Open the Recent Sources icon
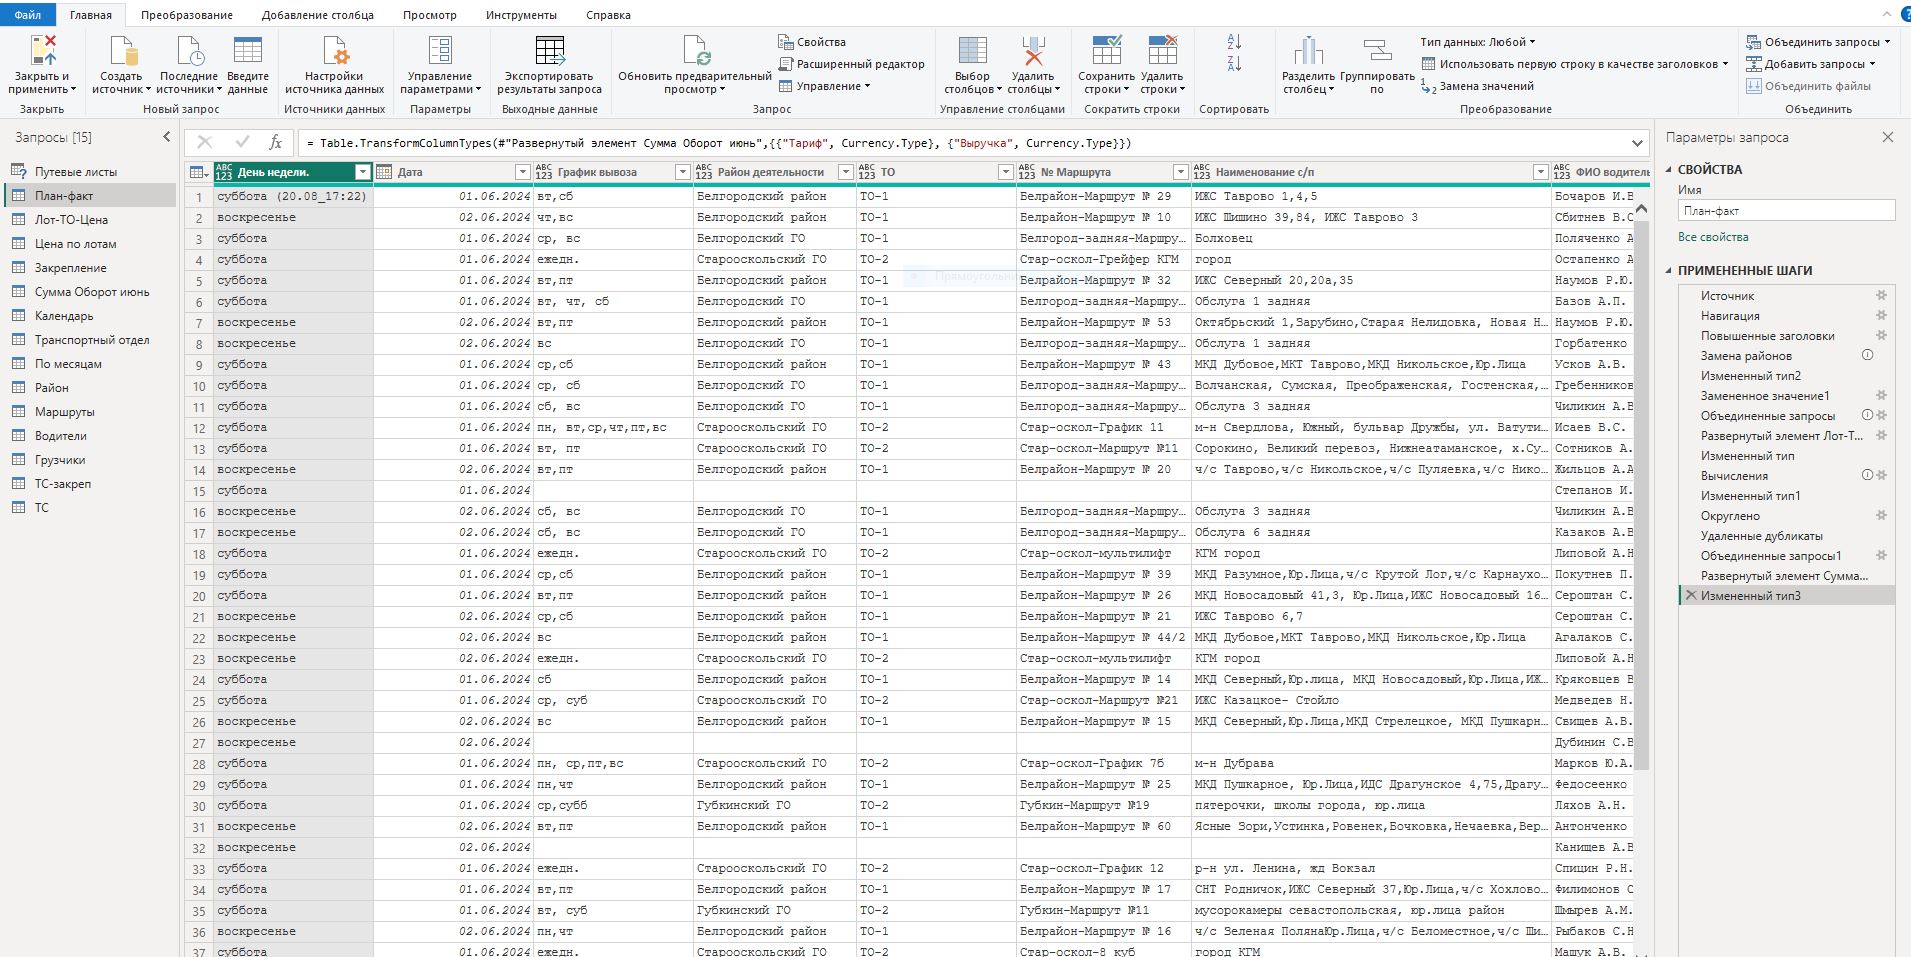The width and height of the screenshot is (1911, 957). [189, 50]
